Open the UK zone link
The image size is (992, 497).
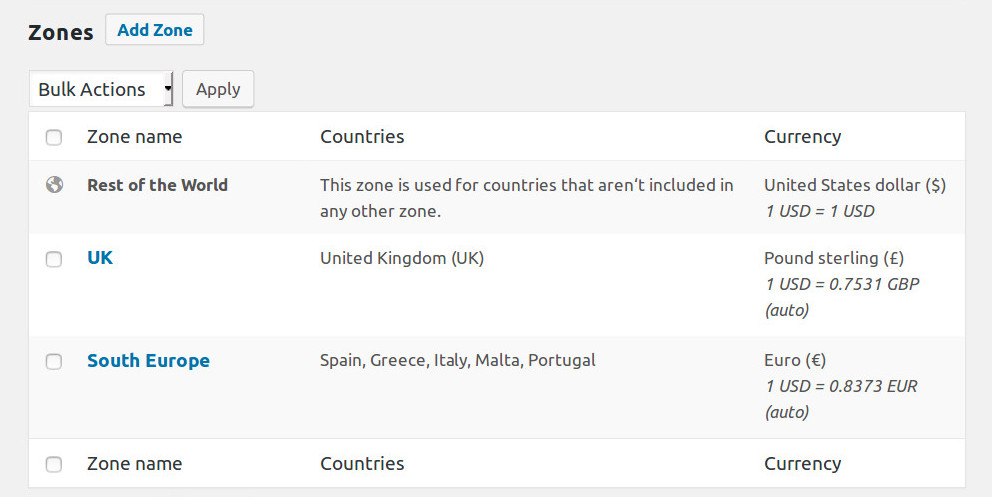tap(100, 258)
